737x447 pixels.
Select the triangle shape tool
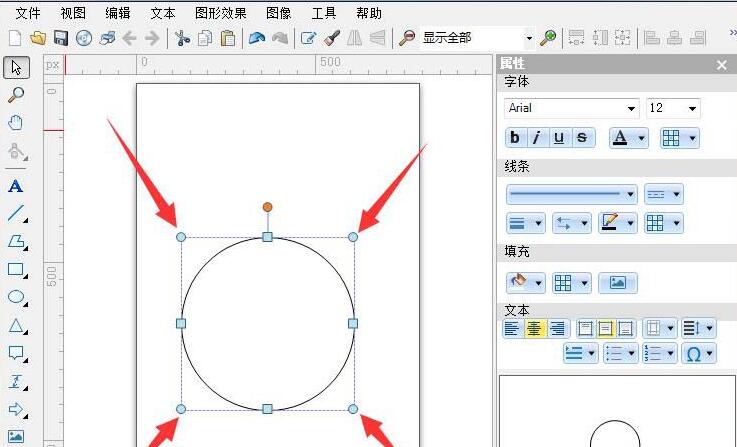(x=16, y=325)
